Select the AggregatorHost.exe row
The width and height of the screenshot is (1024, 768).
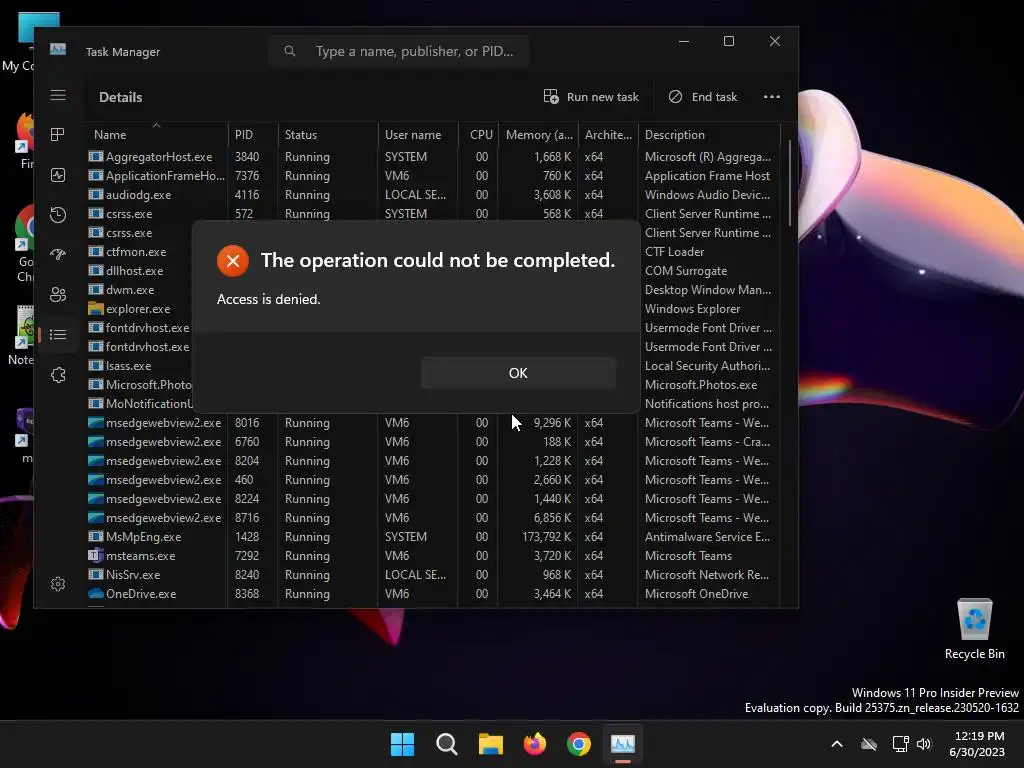[x=432, y=157]
